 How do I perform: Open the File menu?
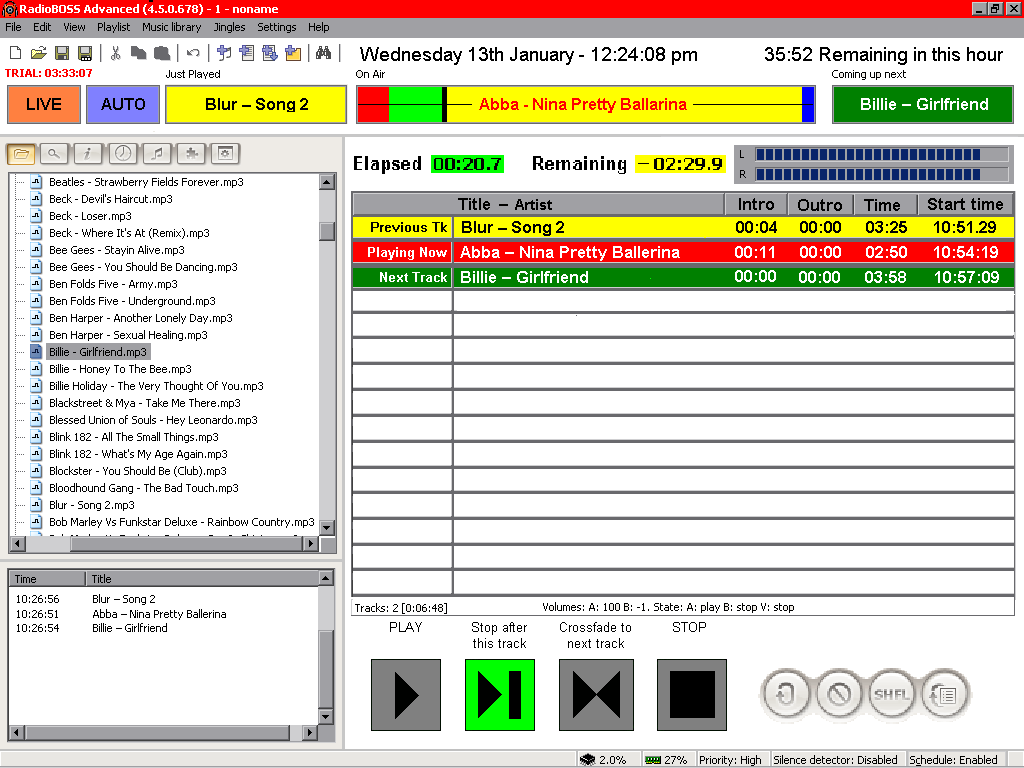point(13,27)
